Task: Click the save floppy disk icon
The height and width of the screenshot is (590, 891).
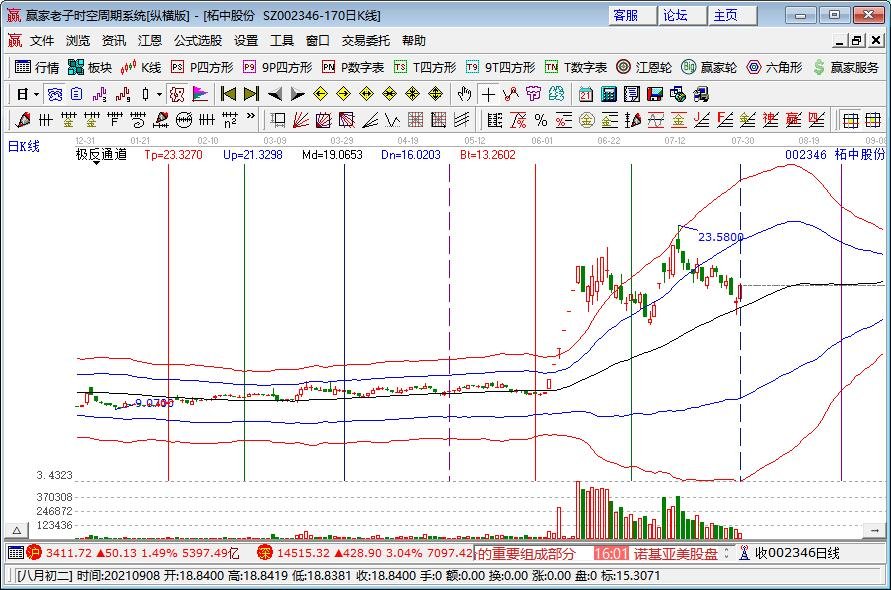Action: tap(654, 94)
